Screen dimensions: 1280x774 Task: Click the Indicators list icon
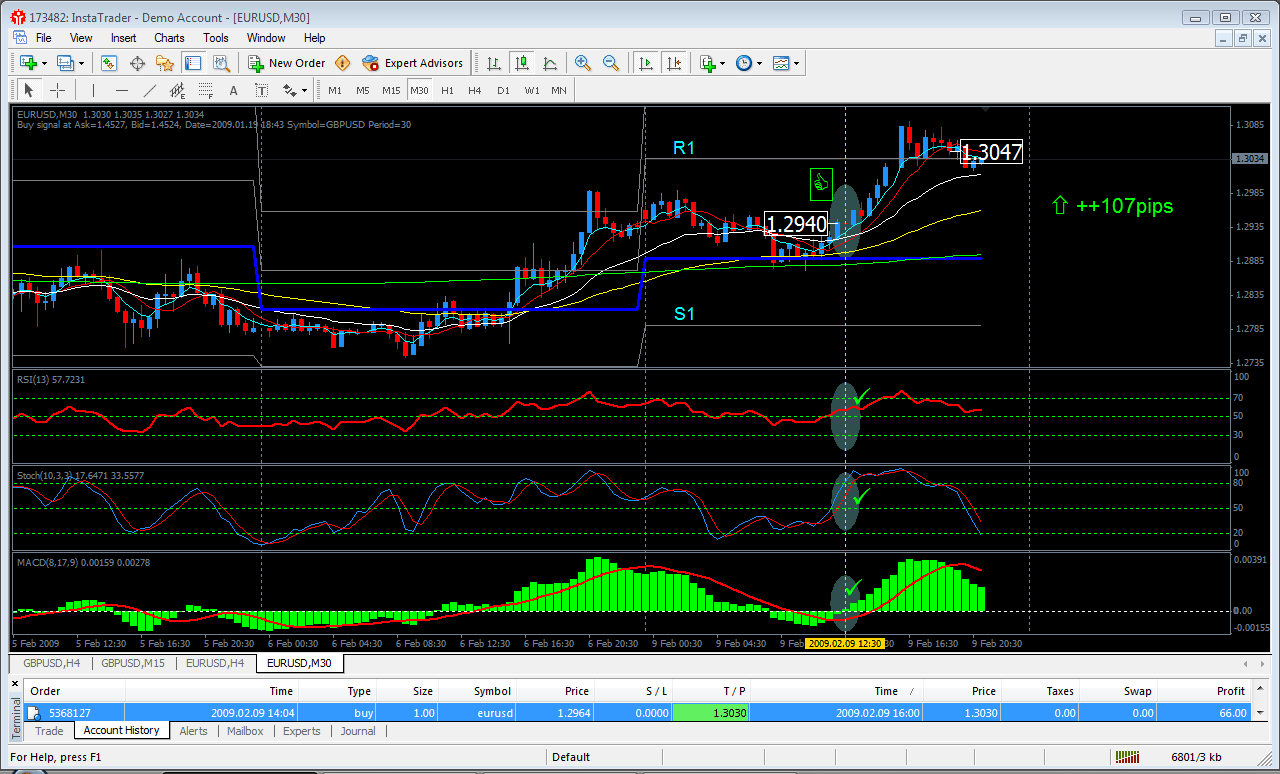tap(708, 63)
